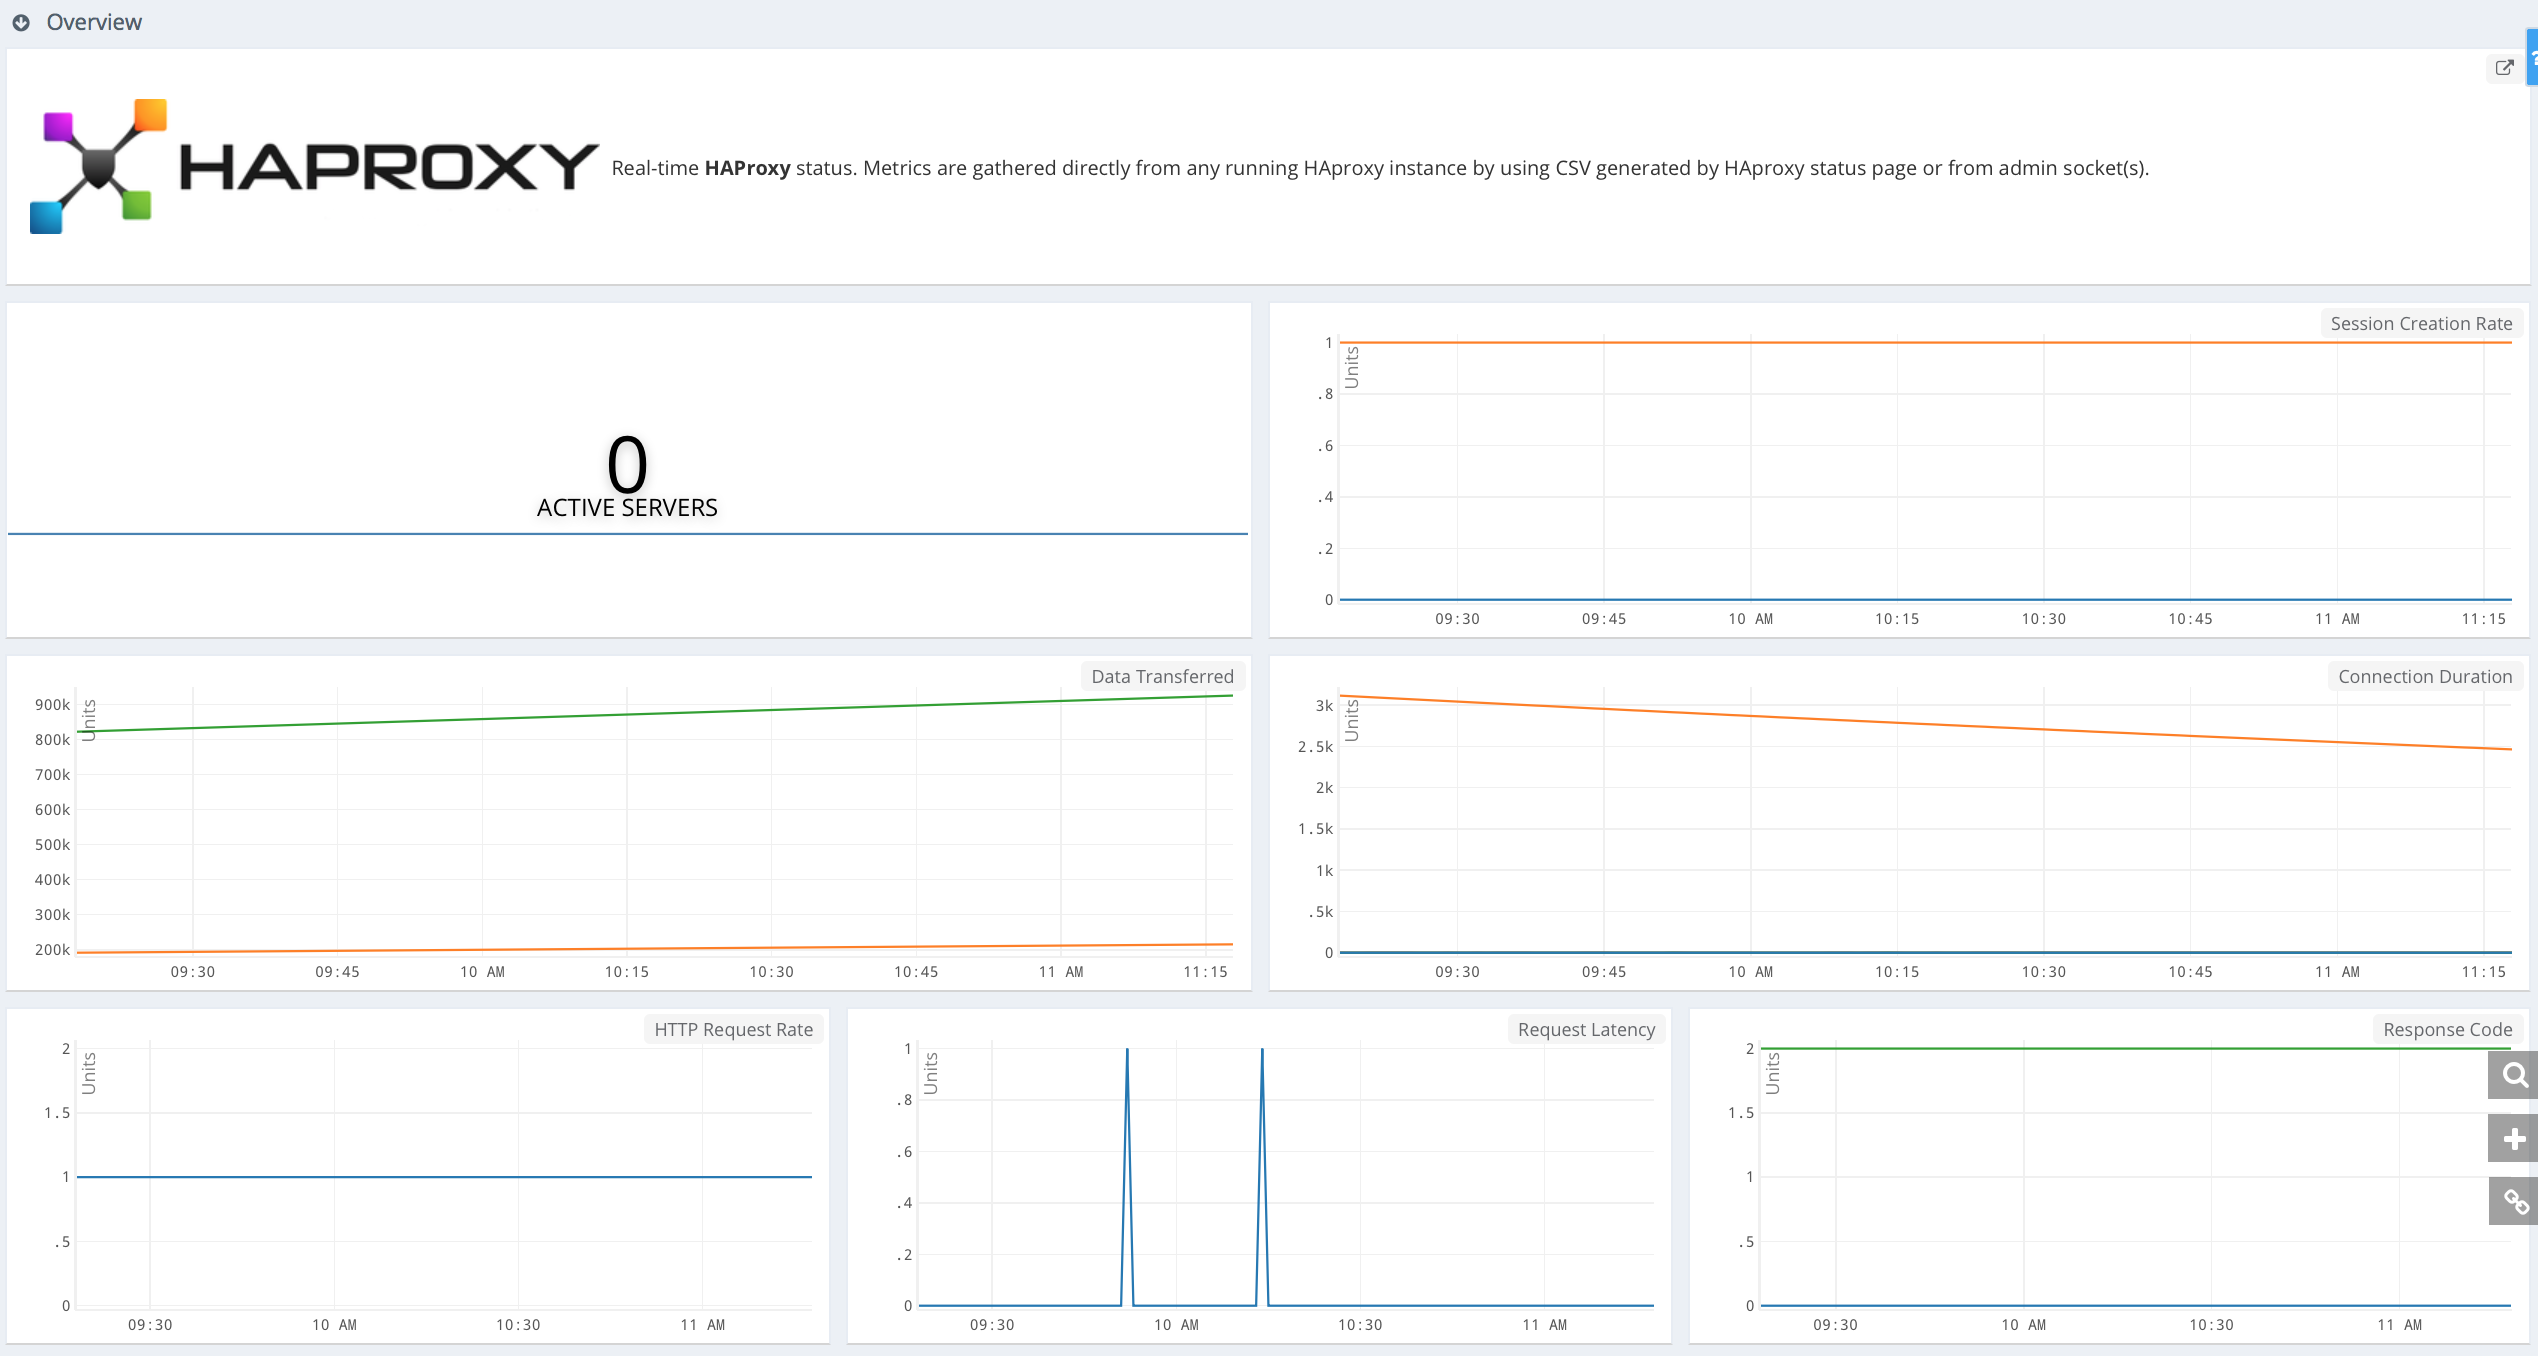Select the Connection Duration chart title
The image size is (2538, 1356).
point(2425,676)
